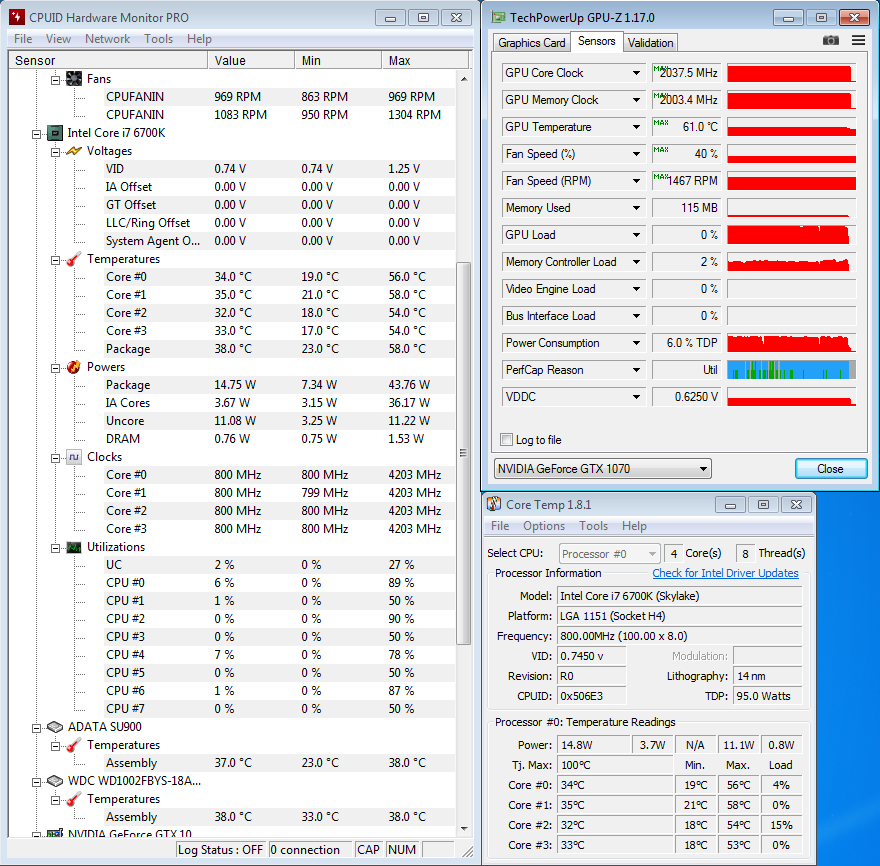Collapse the Intel Core i7 6700K node
The height and width of the screenshot is (866, 880).
(36, 134)
